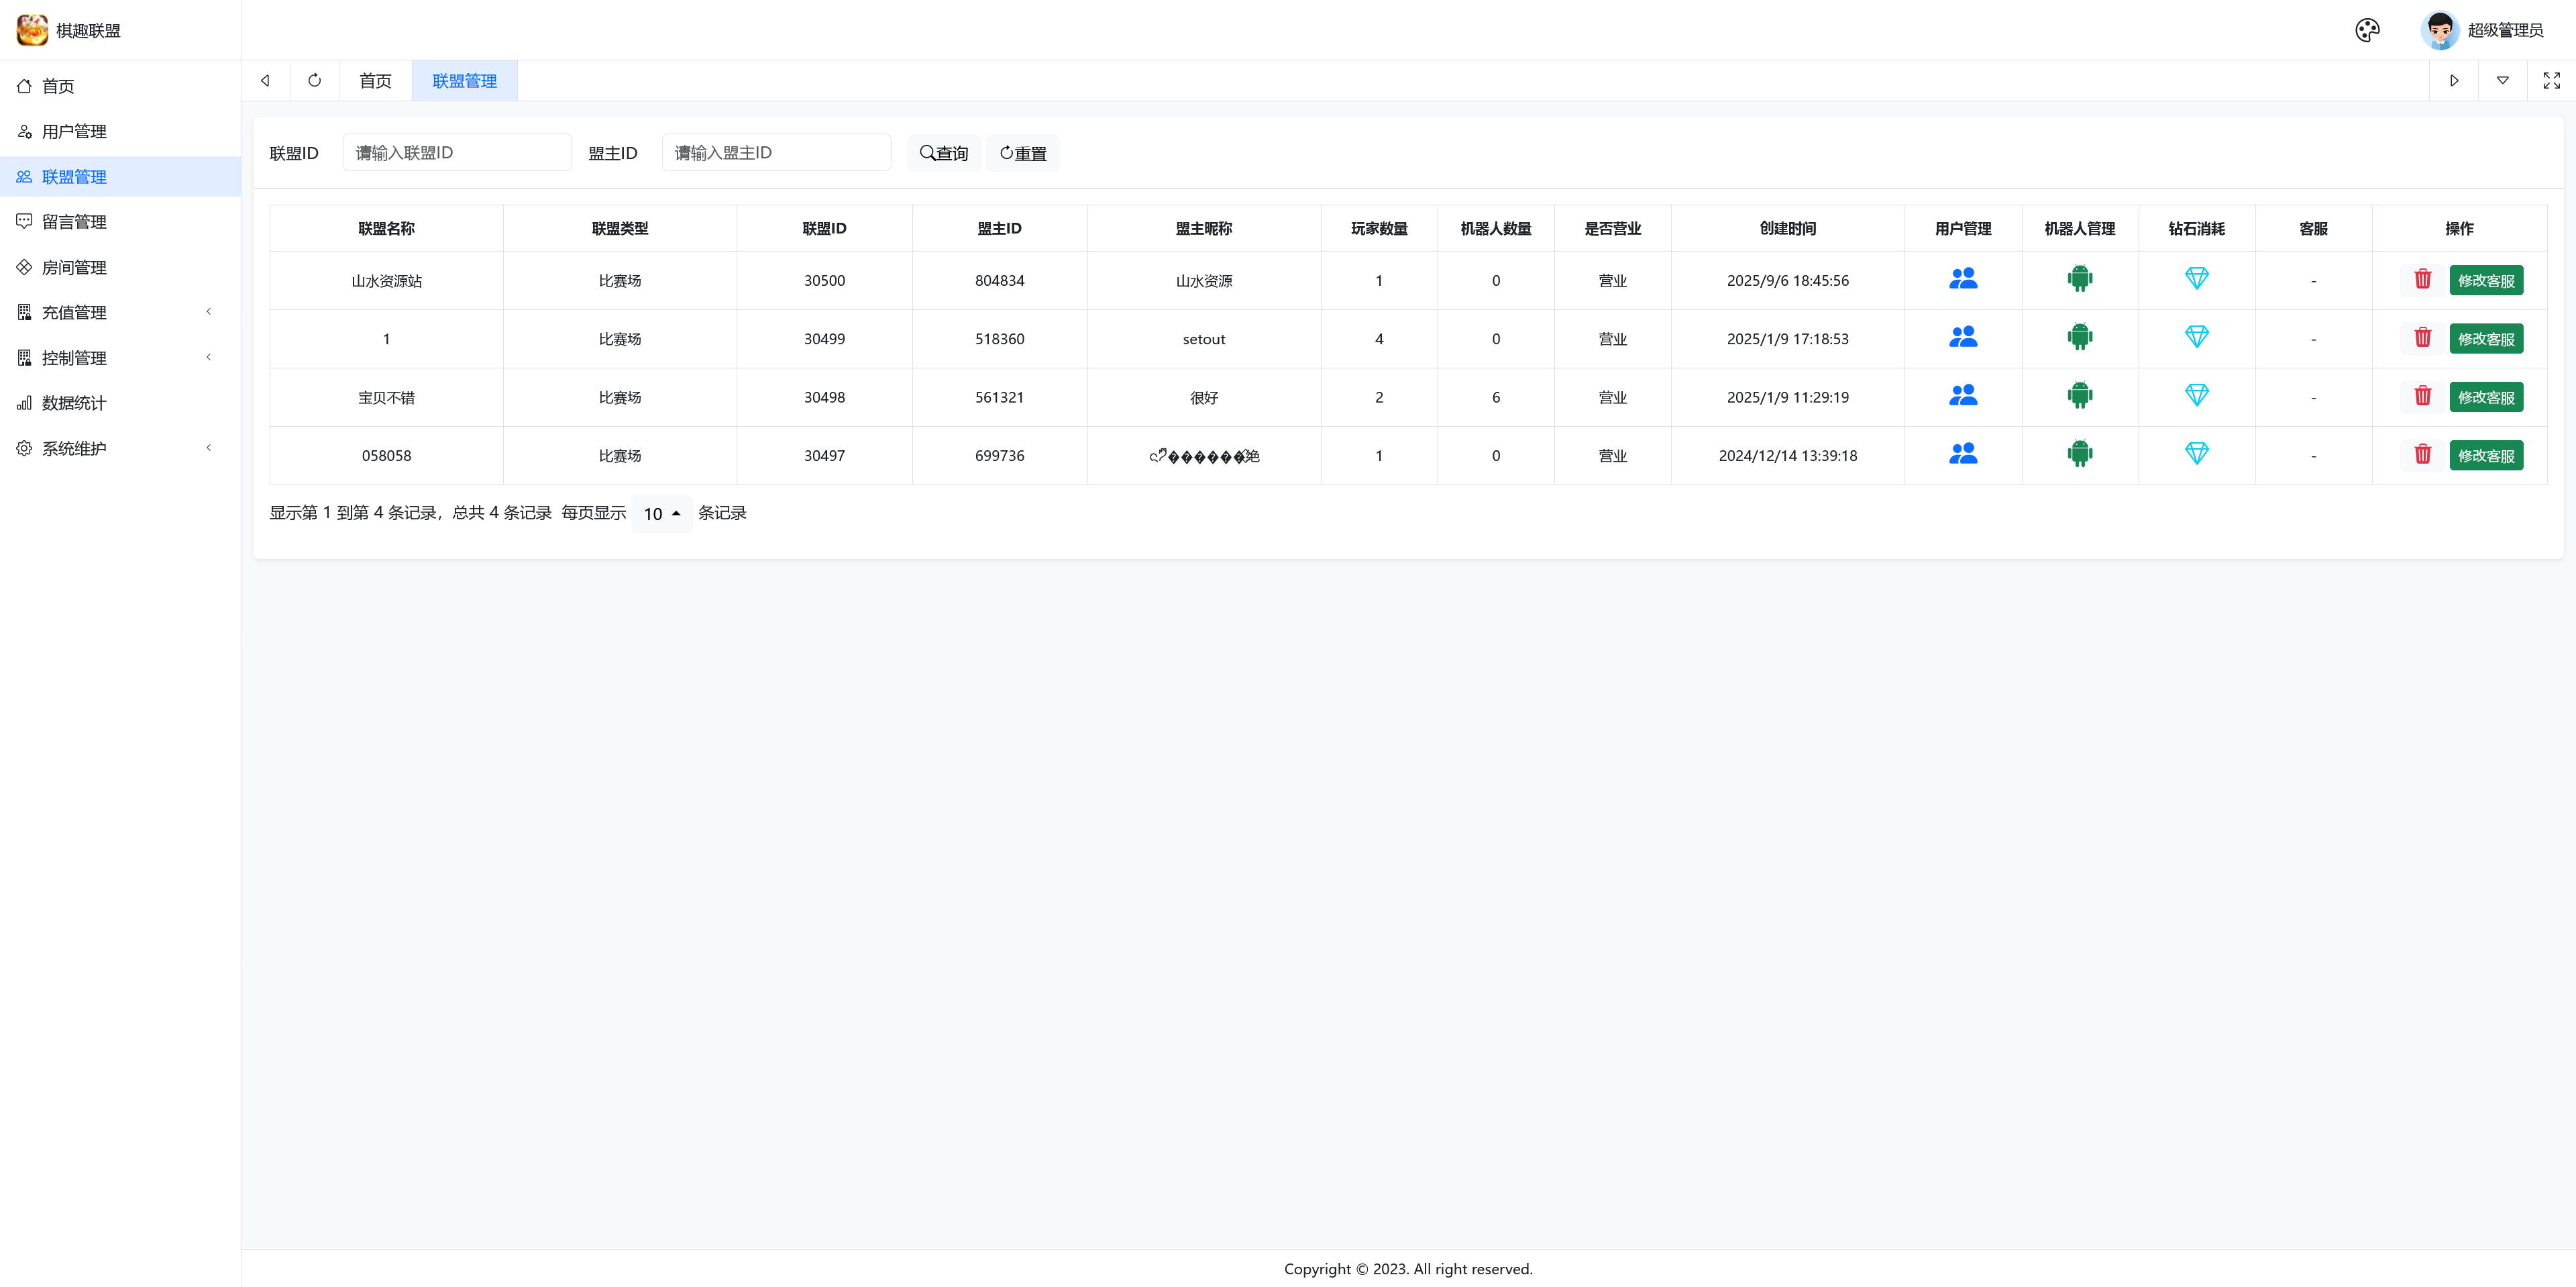Open robot management for league 30499
Image resolution: width=2576 pixels, height=1287 pixels.
2079,338
